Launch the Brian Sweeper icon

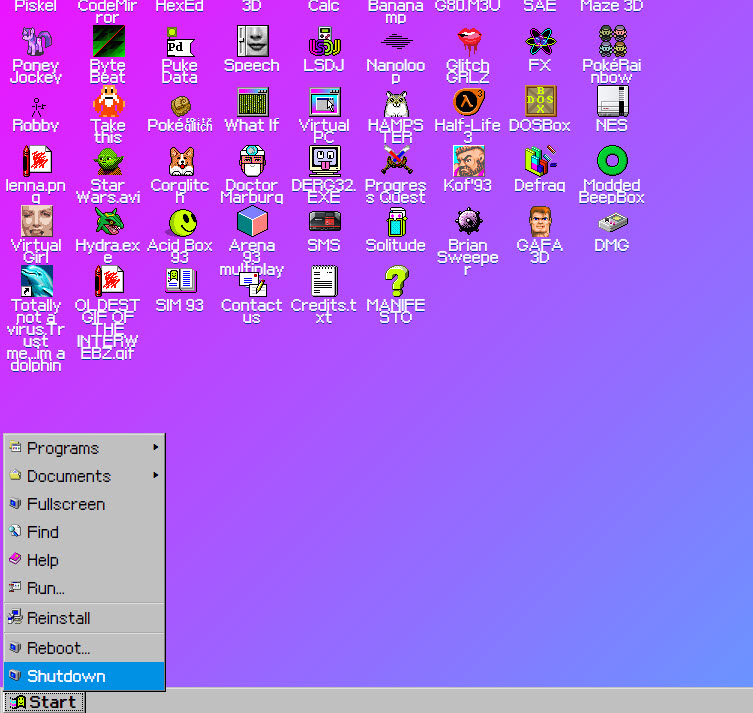467,223
